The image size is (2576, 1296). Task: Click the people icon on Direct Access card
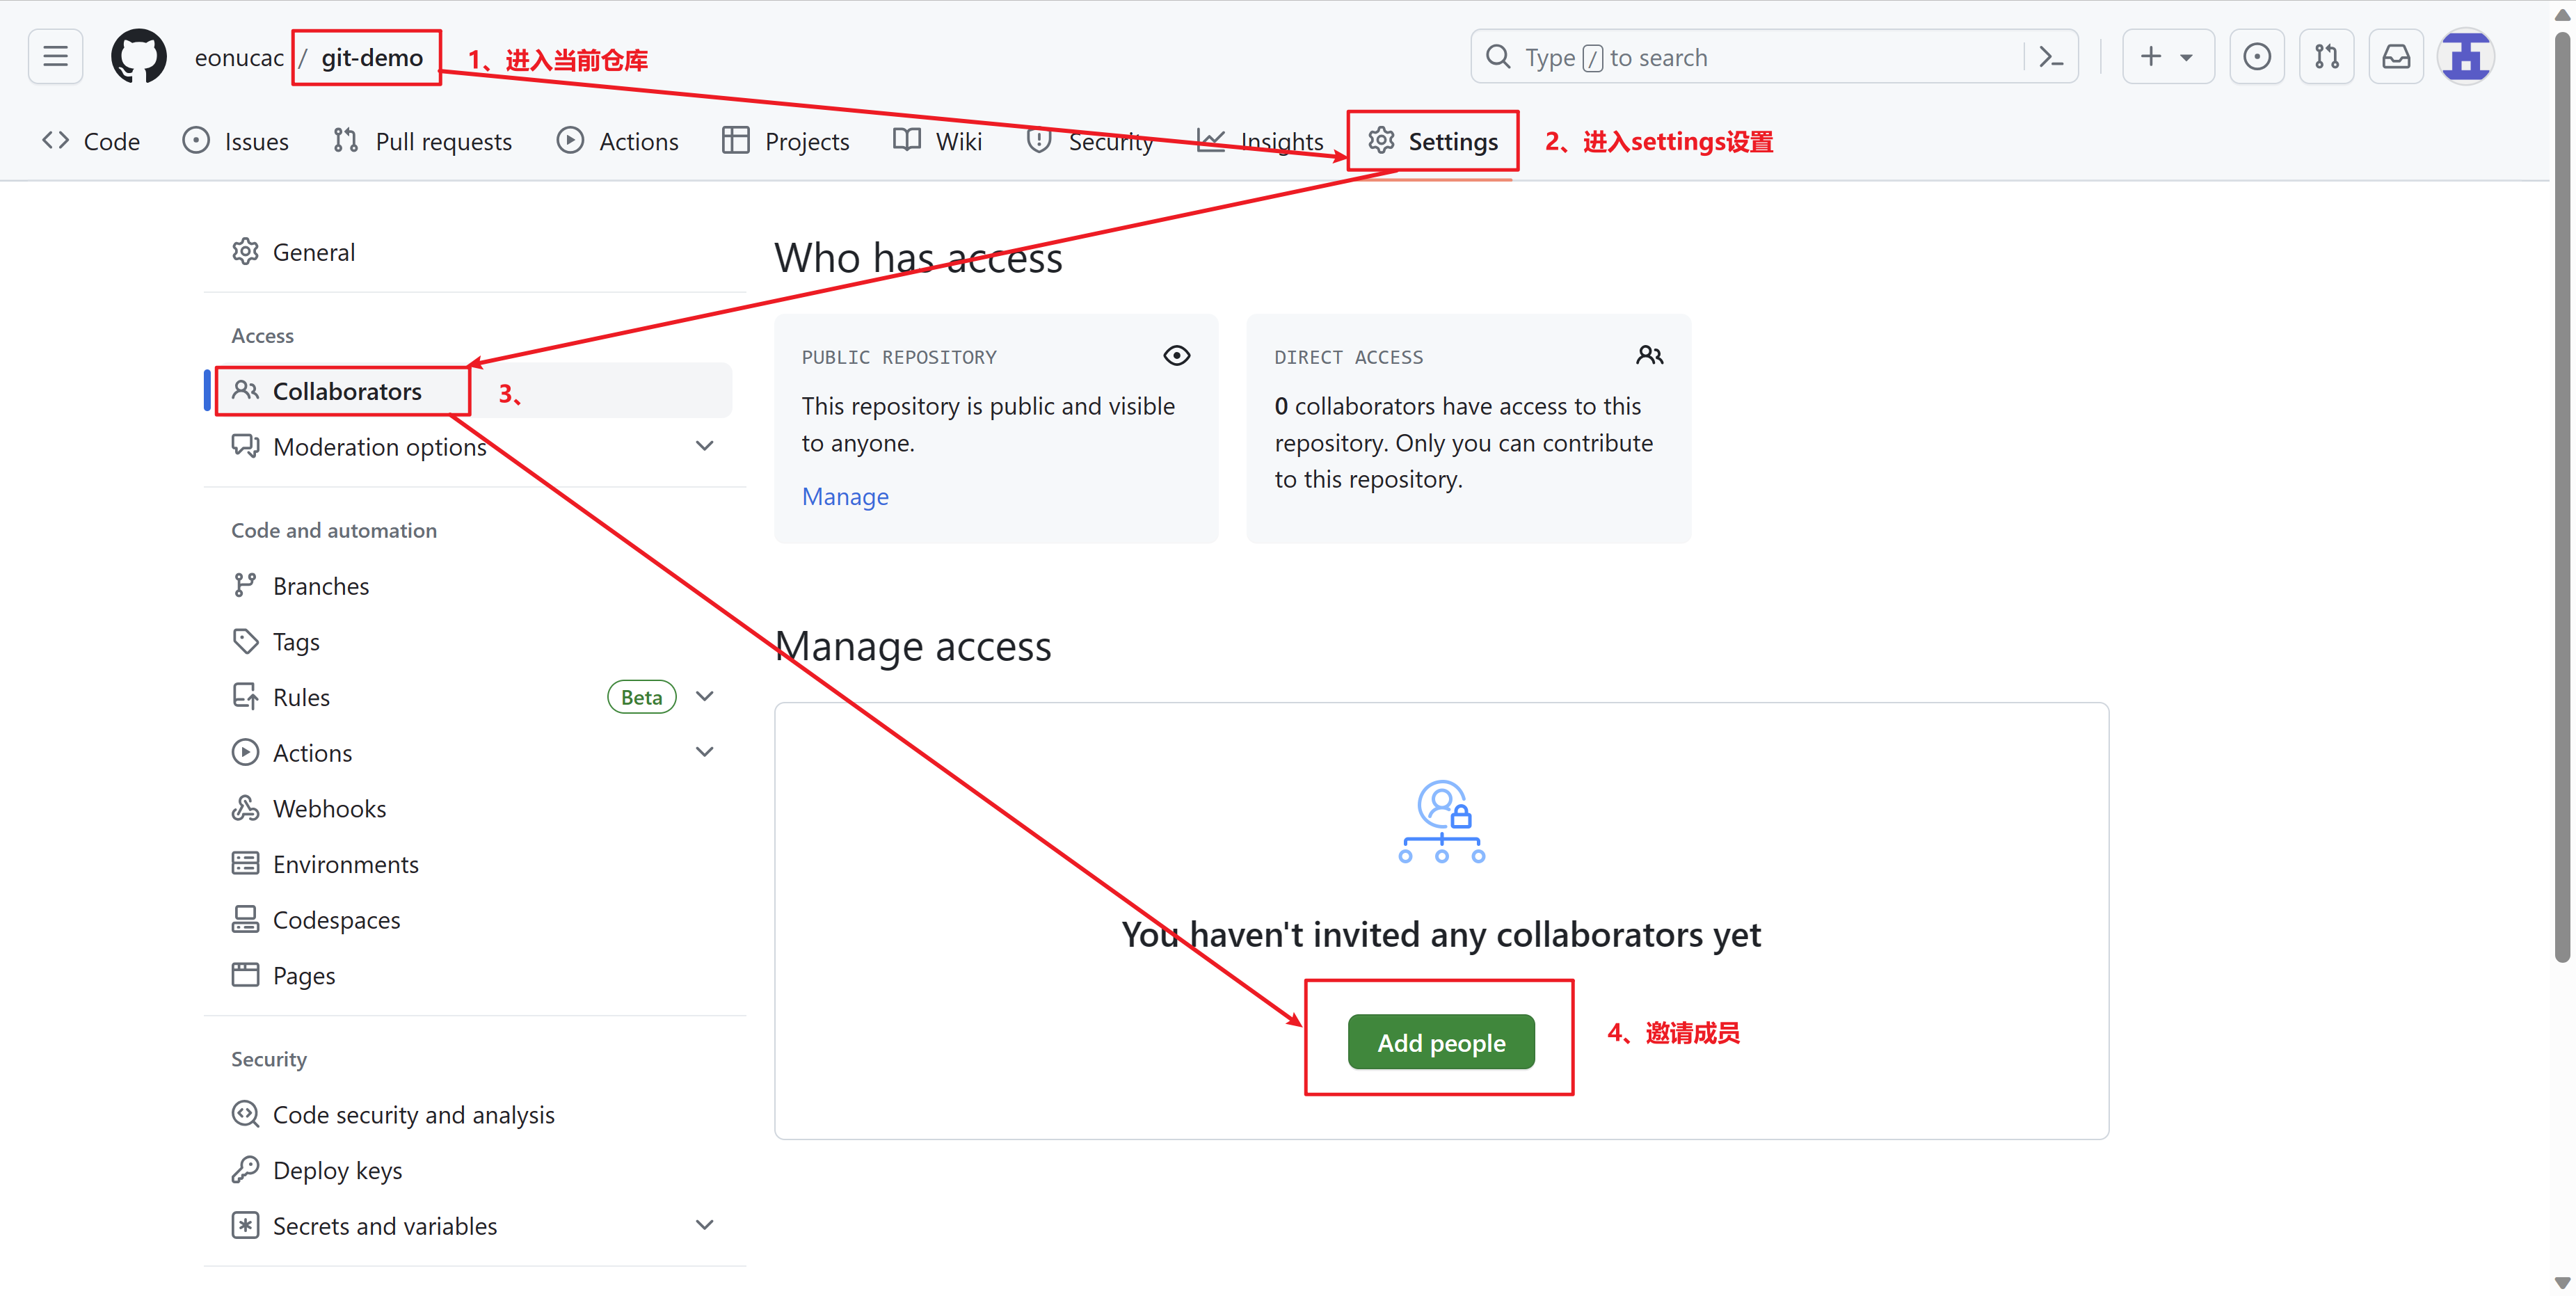1649,356
